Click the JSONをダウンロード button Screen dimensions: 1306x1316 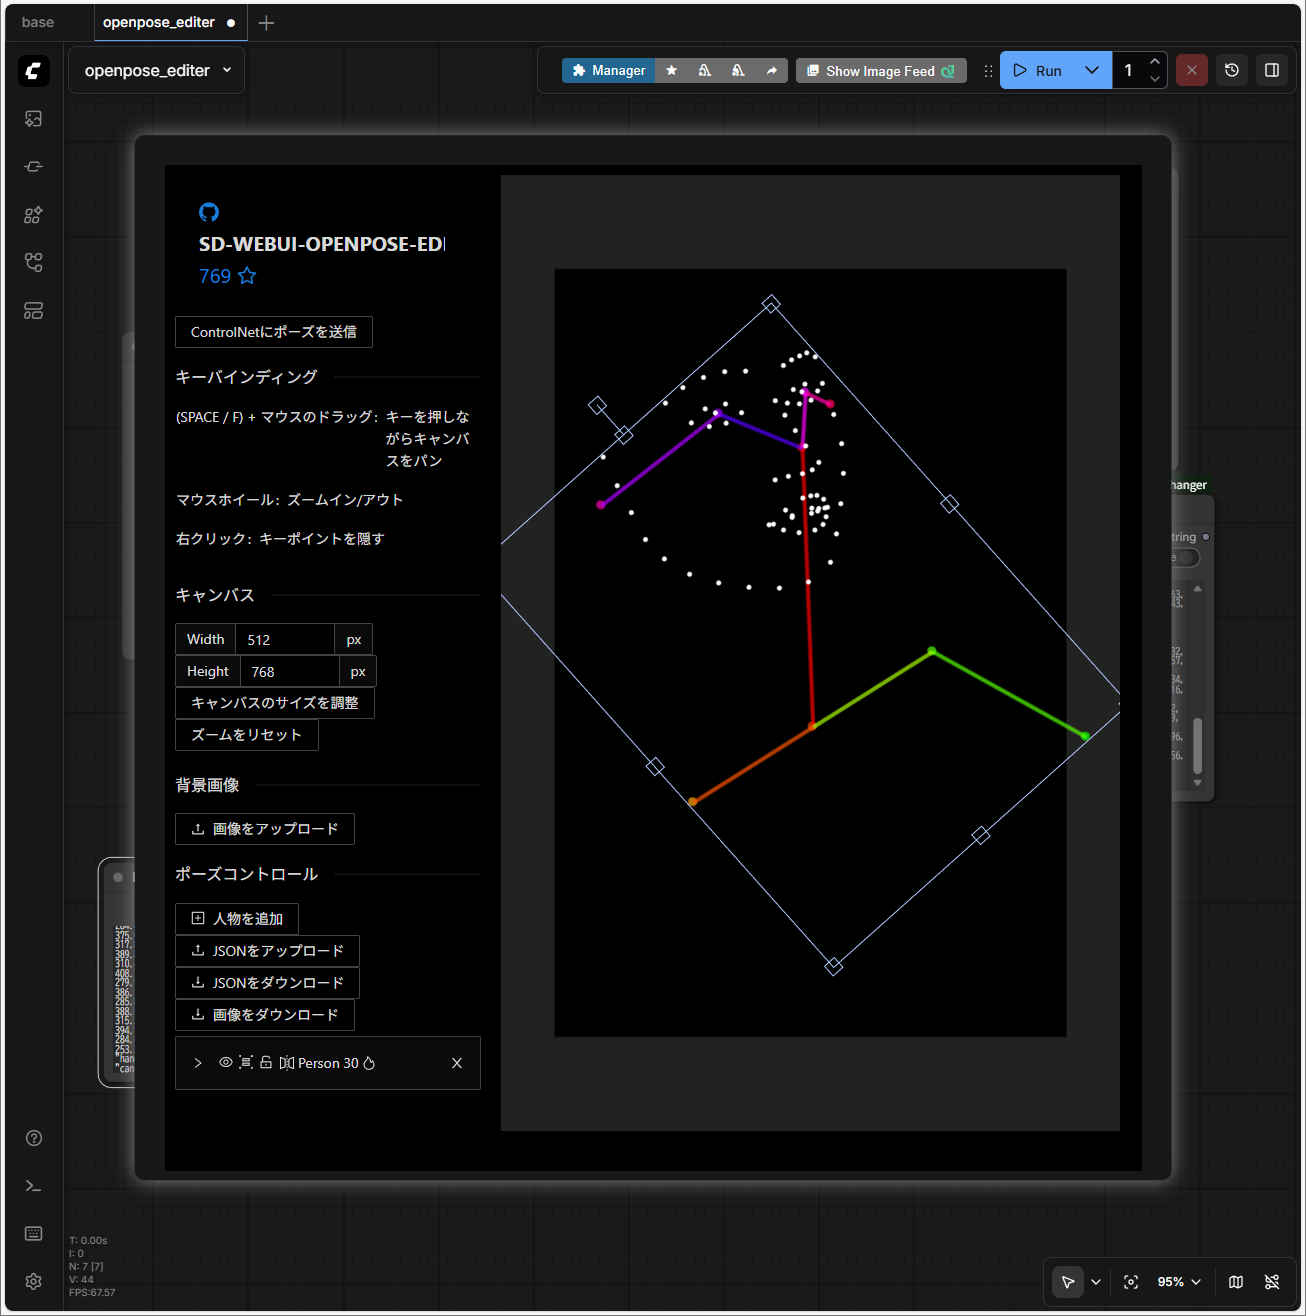point(267,983)
